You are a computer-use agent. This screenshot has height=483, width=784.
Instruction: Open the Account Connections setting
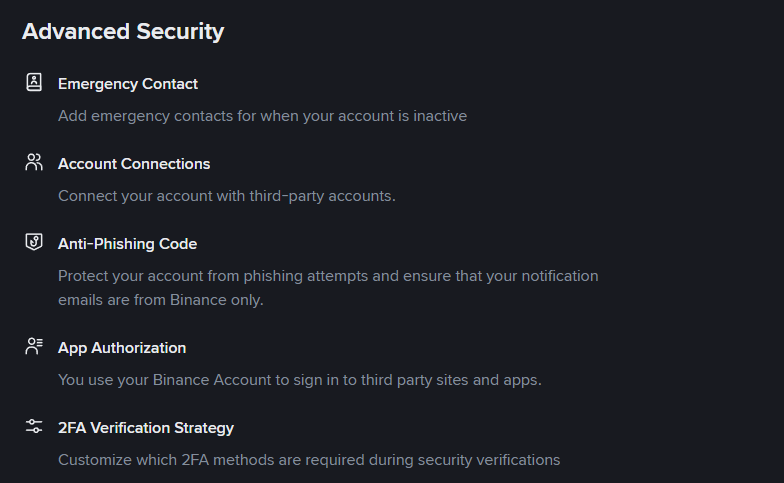coord(133,164)
